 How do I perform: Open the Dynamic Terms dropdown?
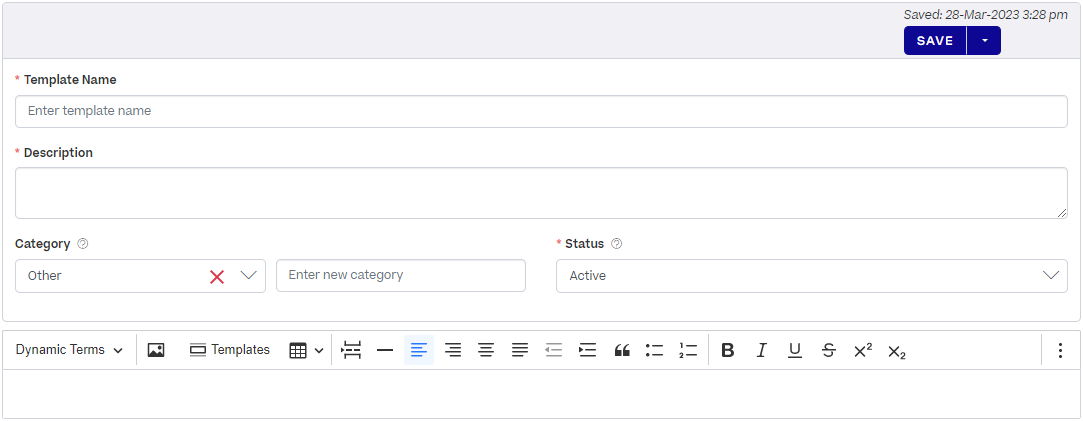(69, 350)
